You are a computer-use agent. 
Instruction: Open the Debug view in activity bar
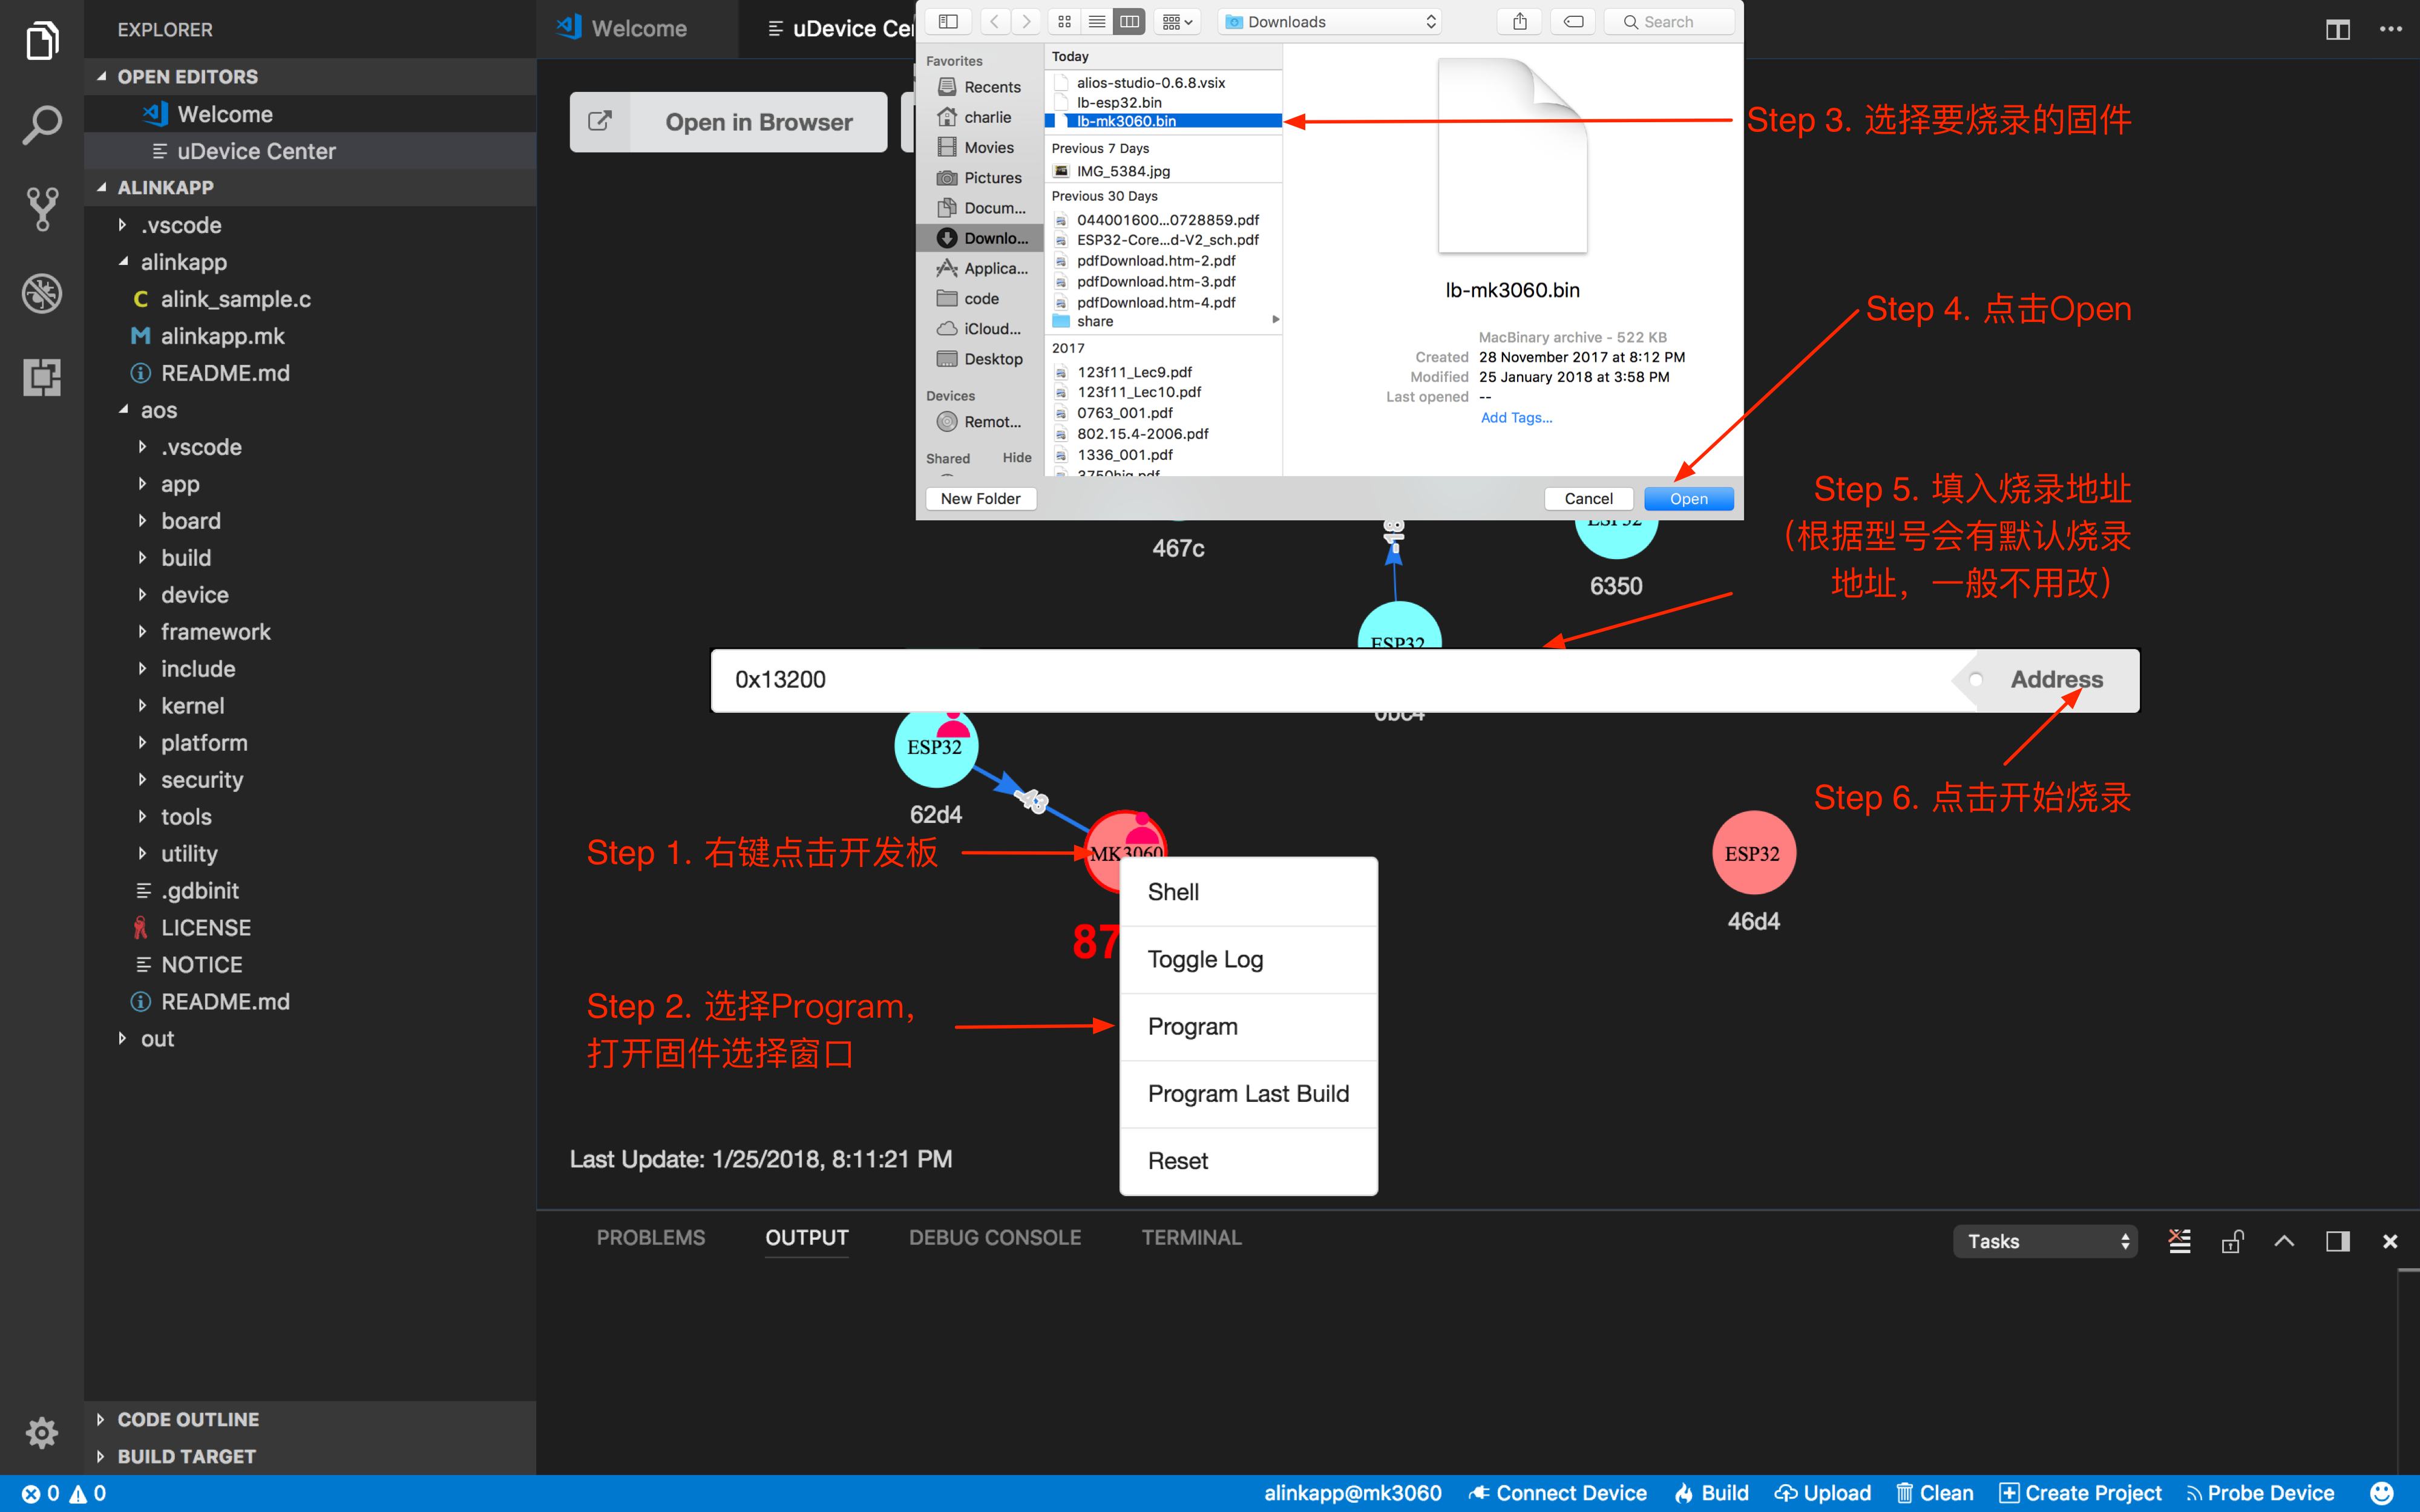point(41,293)
